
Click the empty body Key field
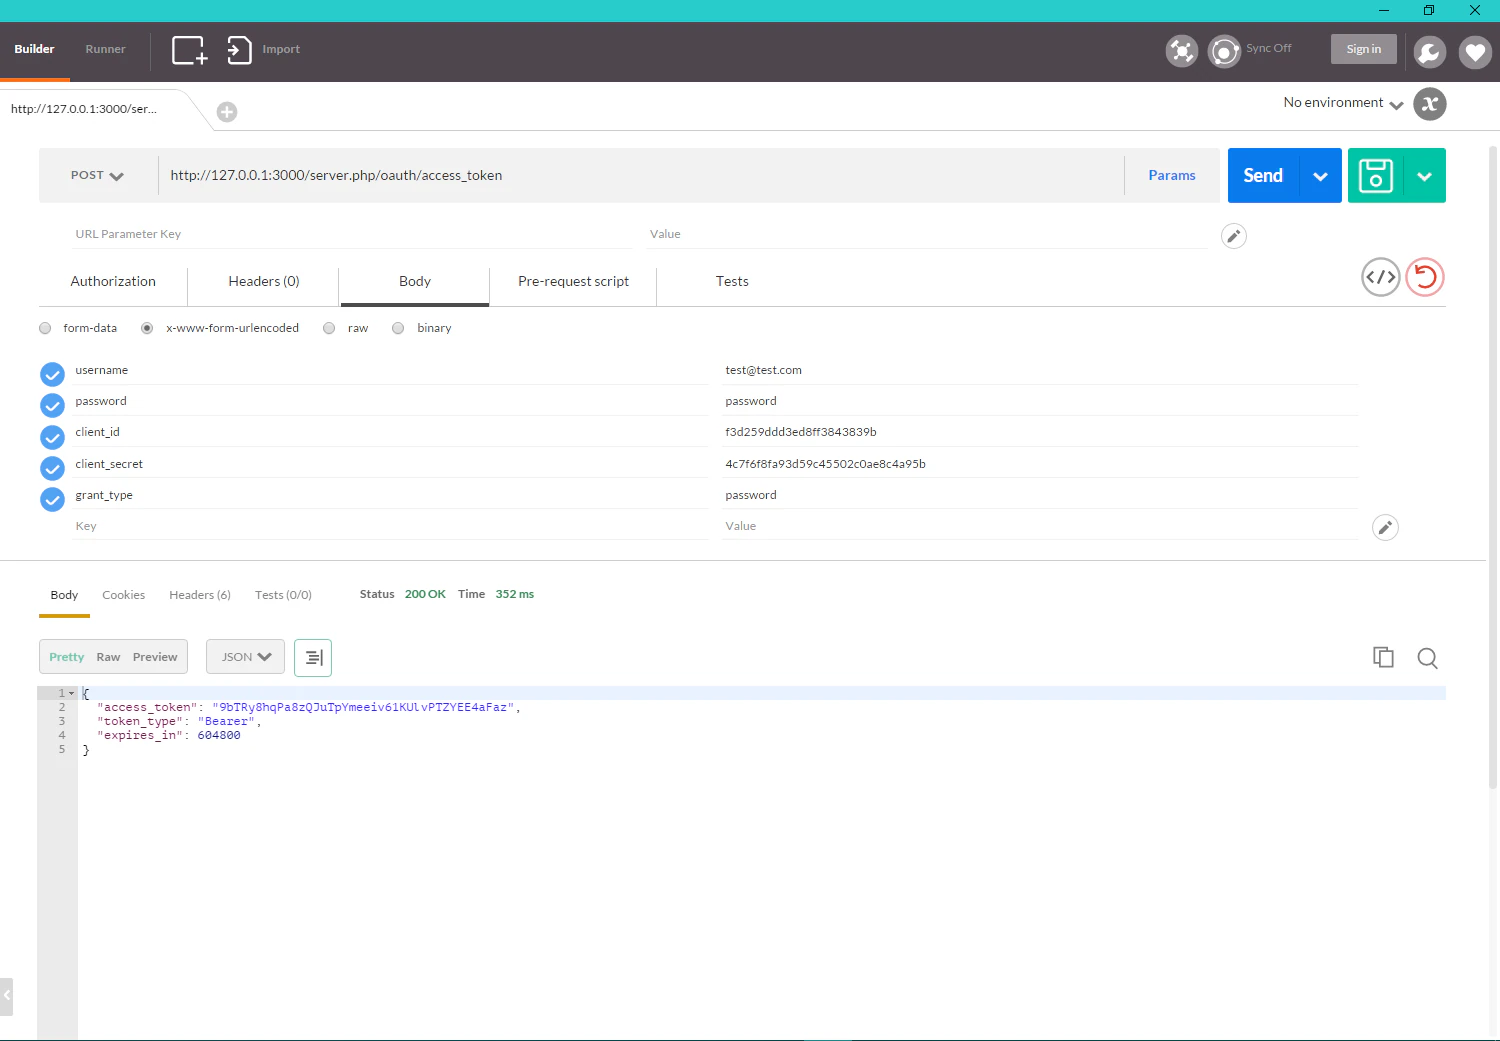pos(390,526)
